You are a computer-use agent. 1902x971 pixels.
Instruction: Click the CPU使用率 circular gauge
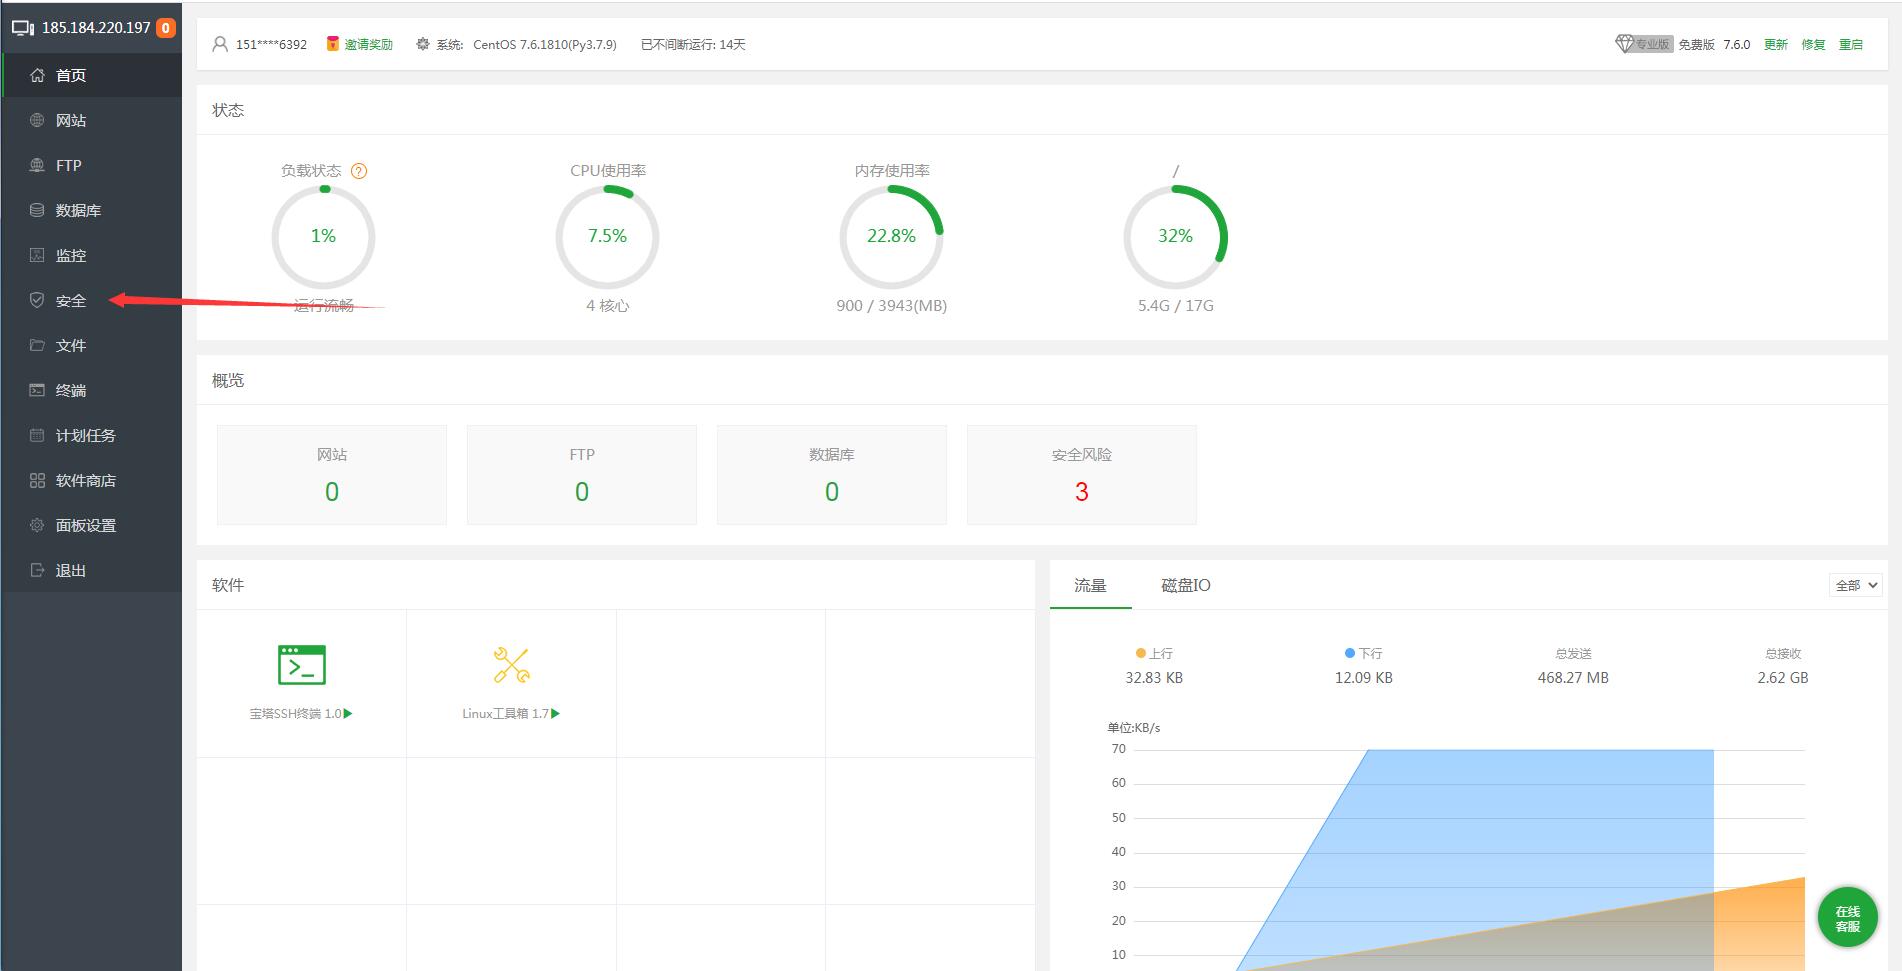pos(607,237)
